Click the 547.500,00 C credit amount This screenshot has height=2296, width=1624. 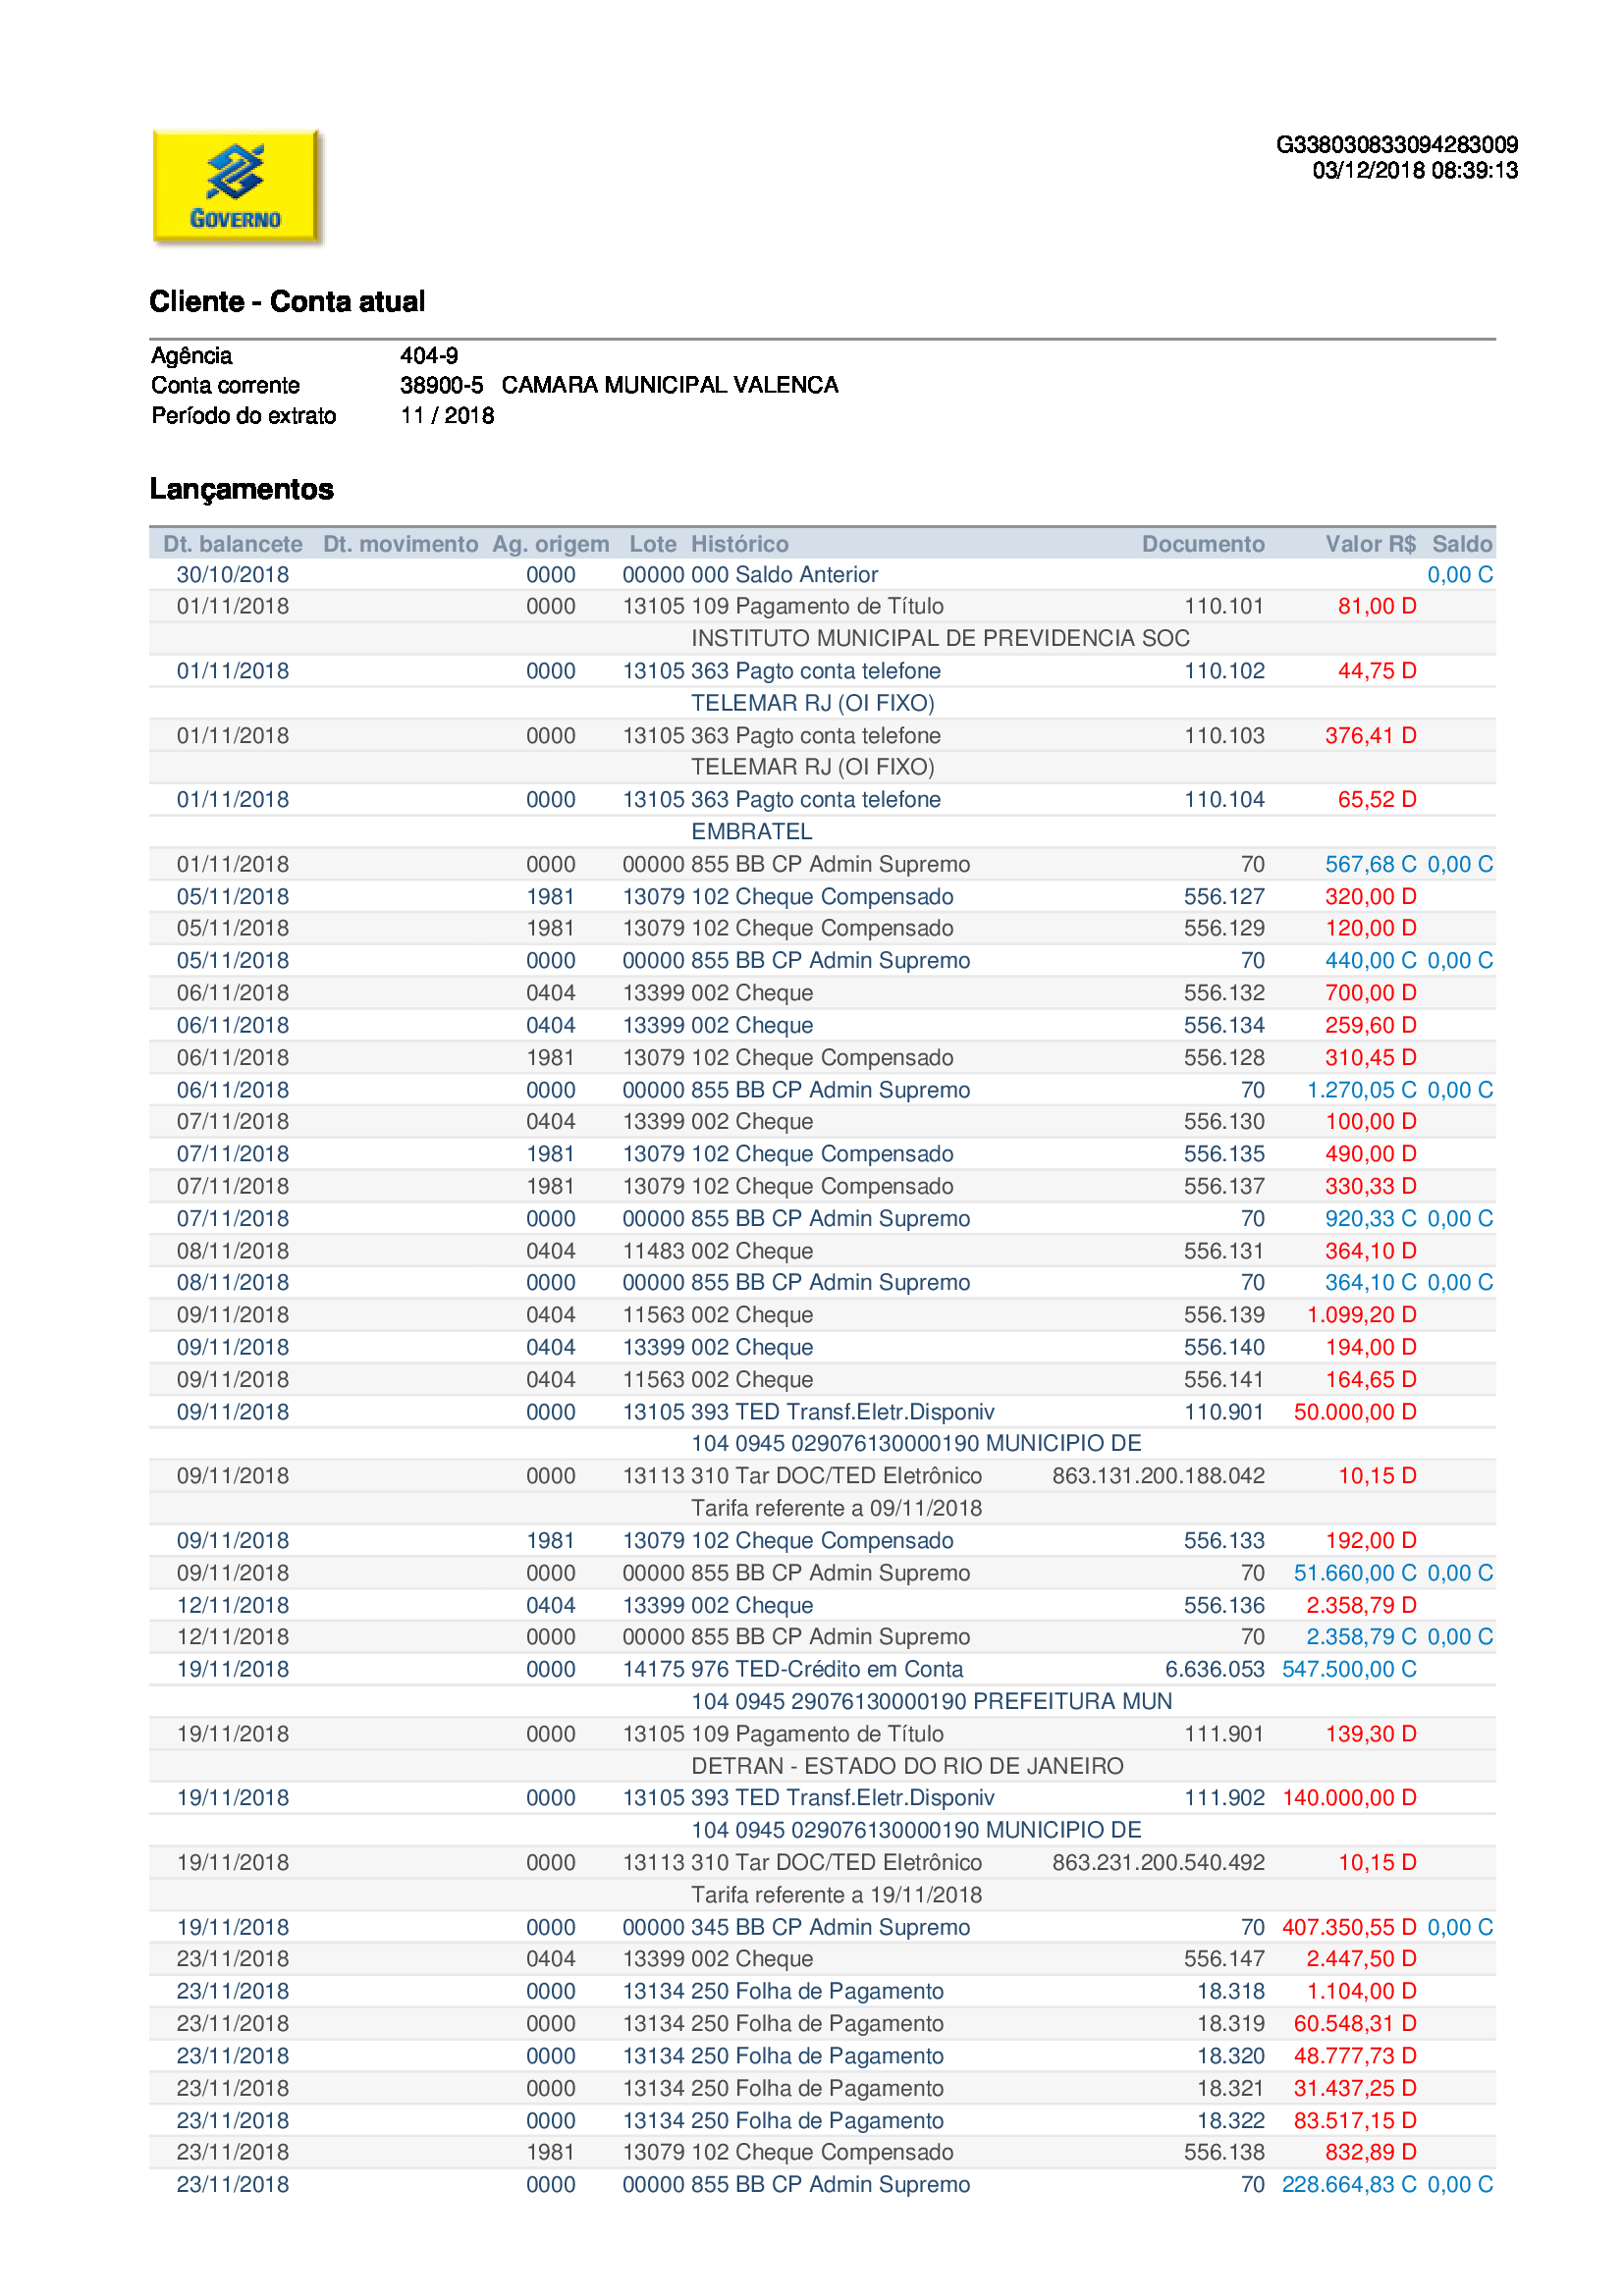tap(1349, 1669)
